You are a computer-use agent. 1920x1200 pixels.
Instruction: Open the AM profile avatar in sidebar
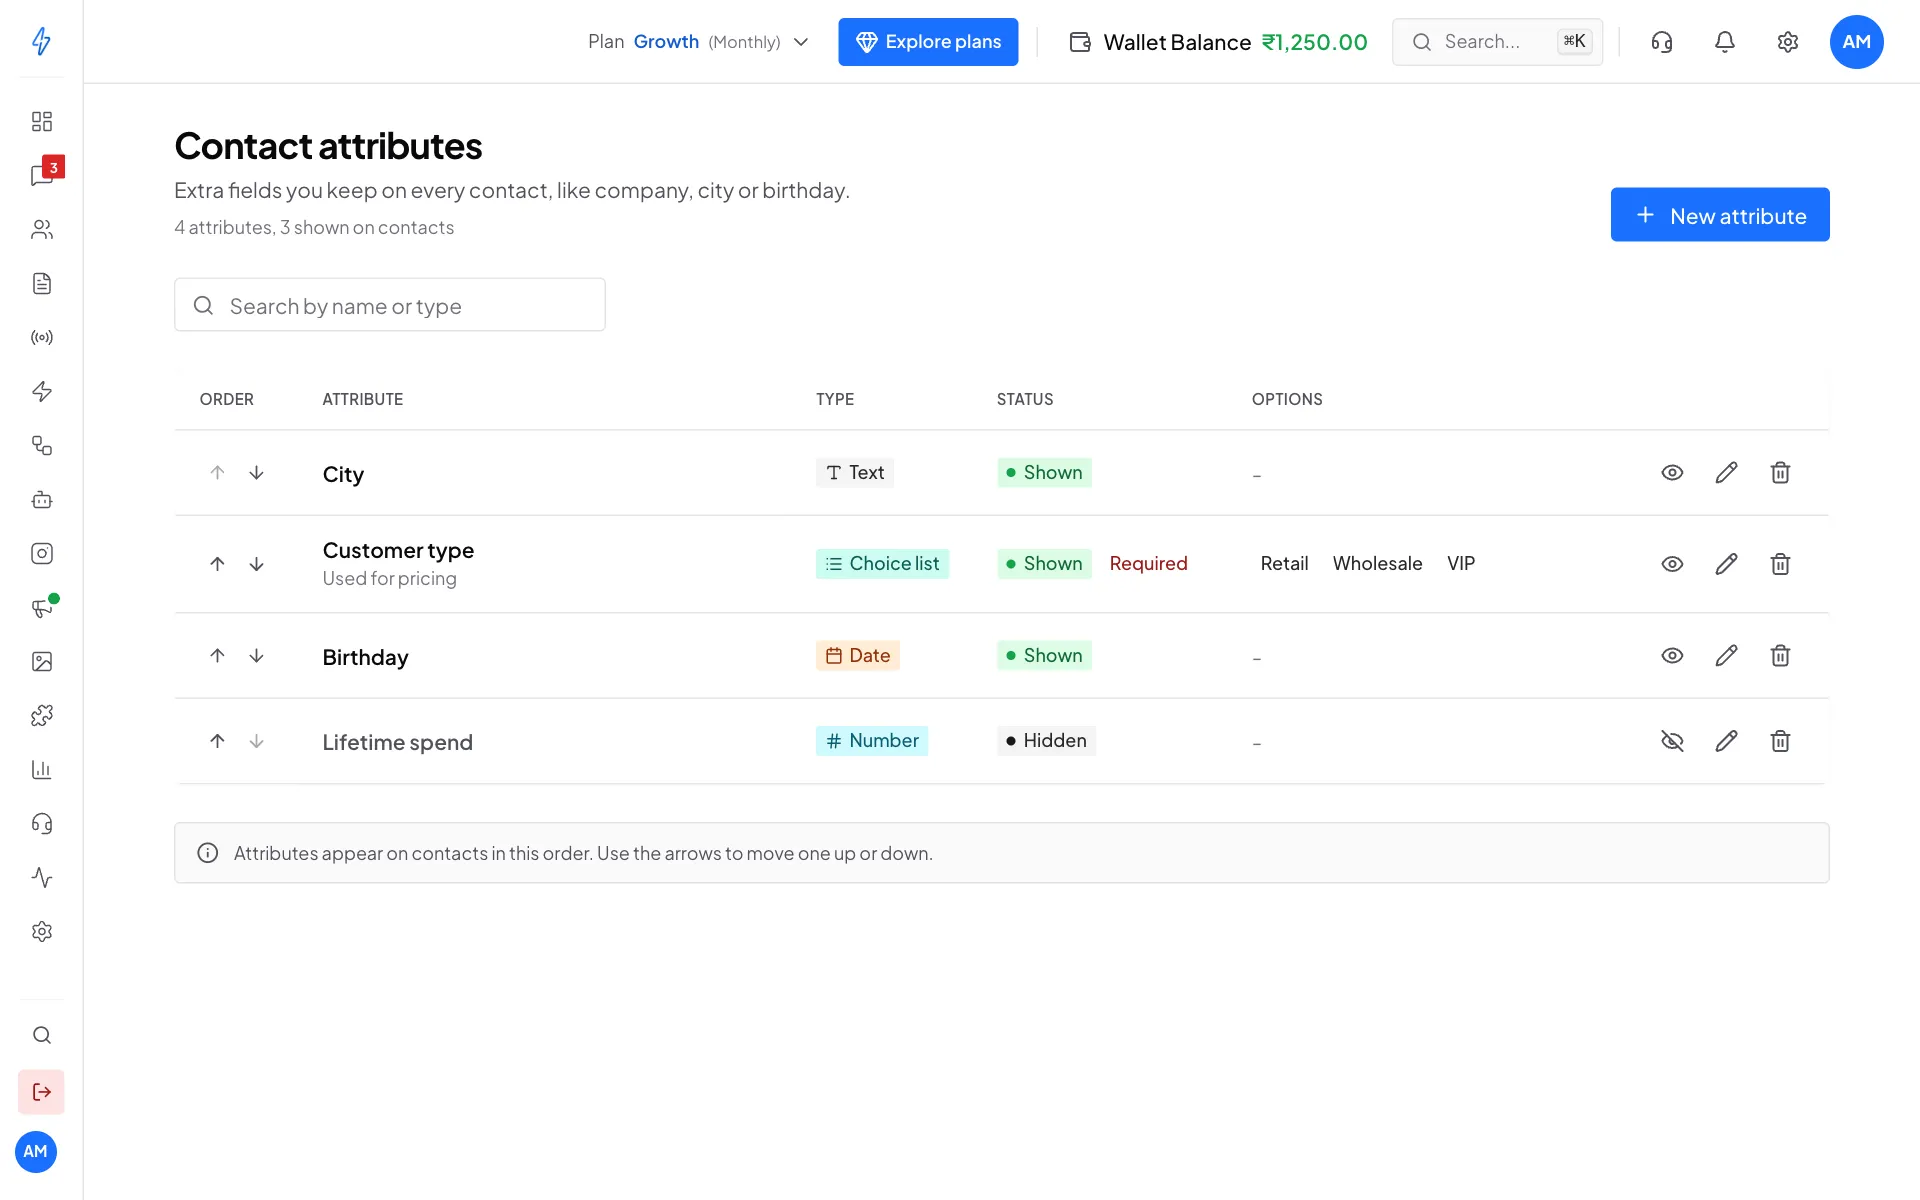click(x=36, y=1152)
